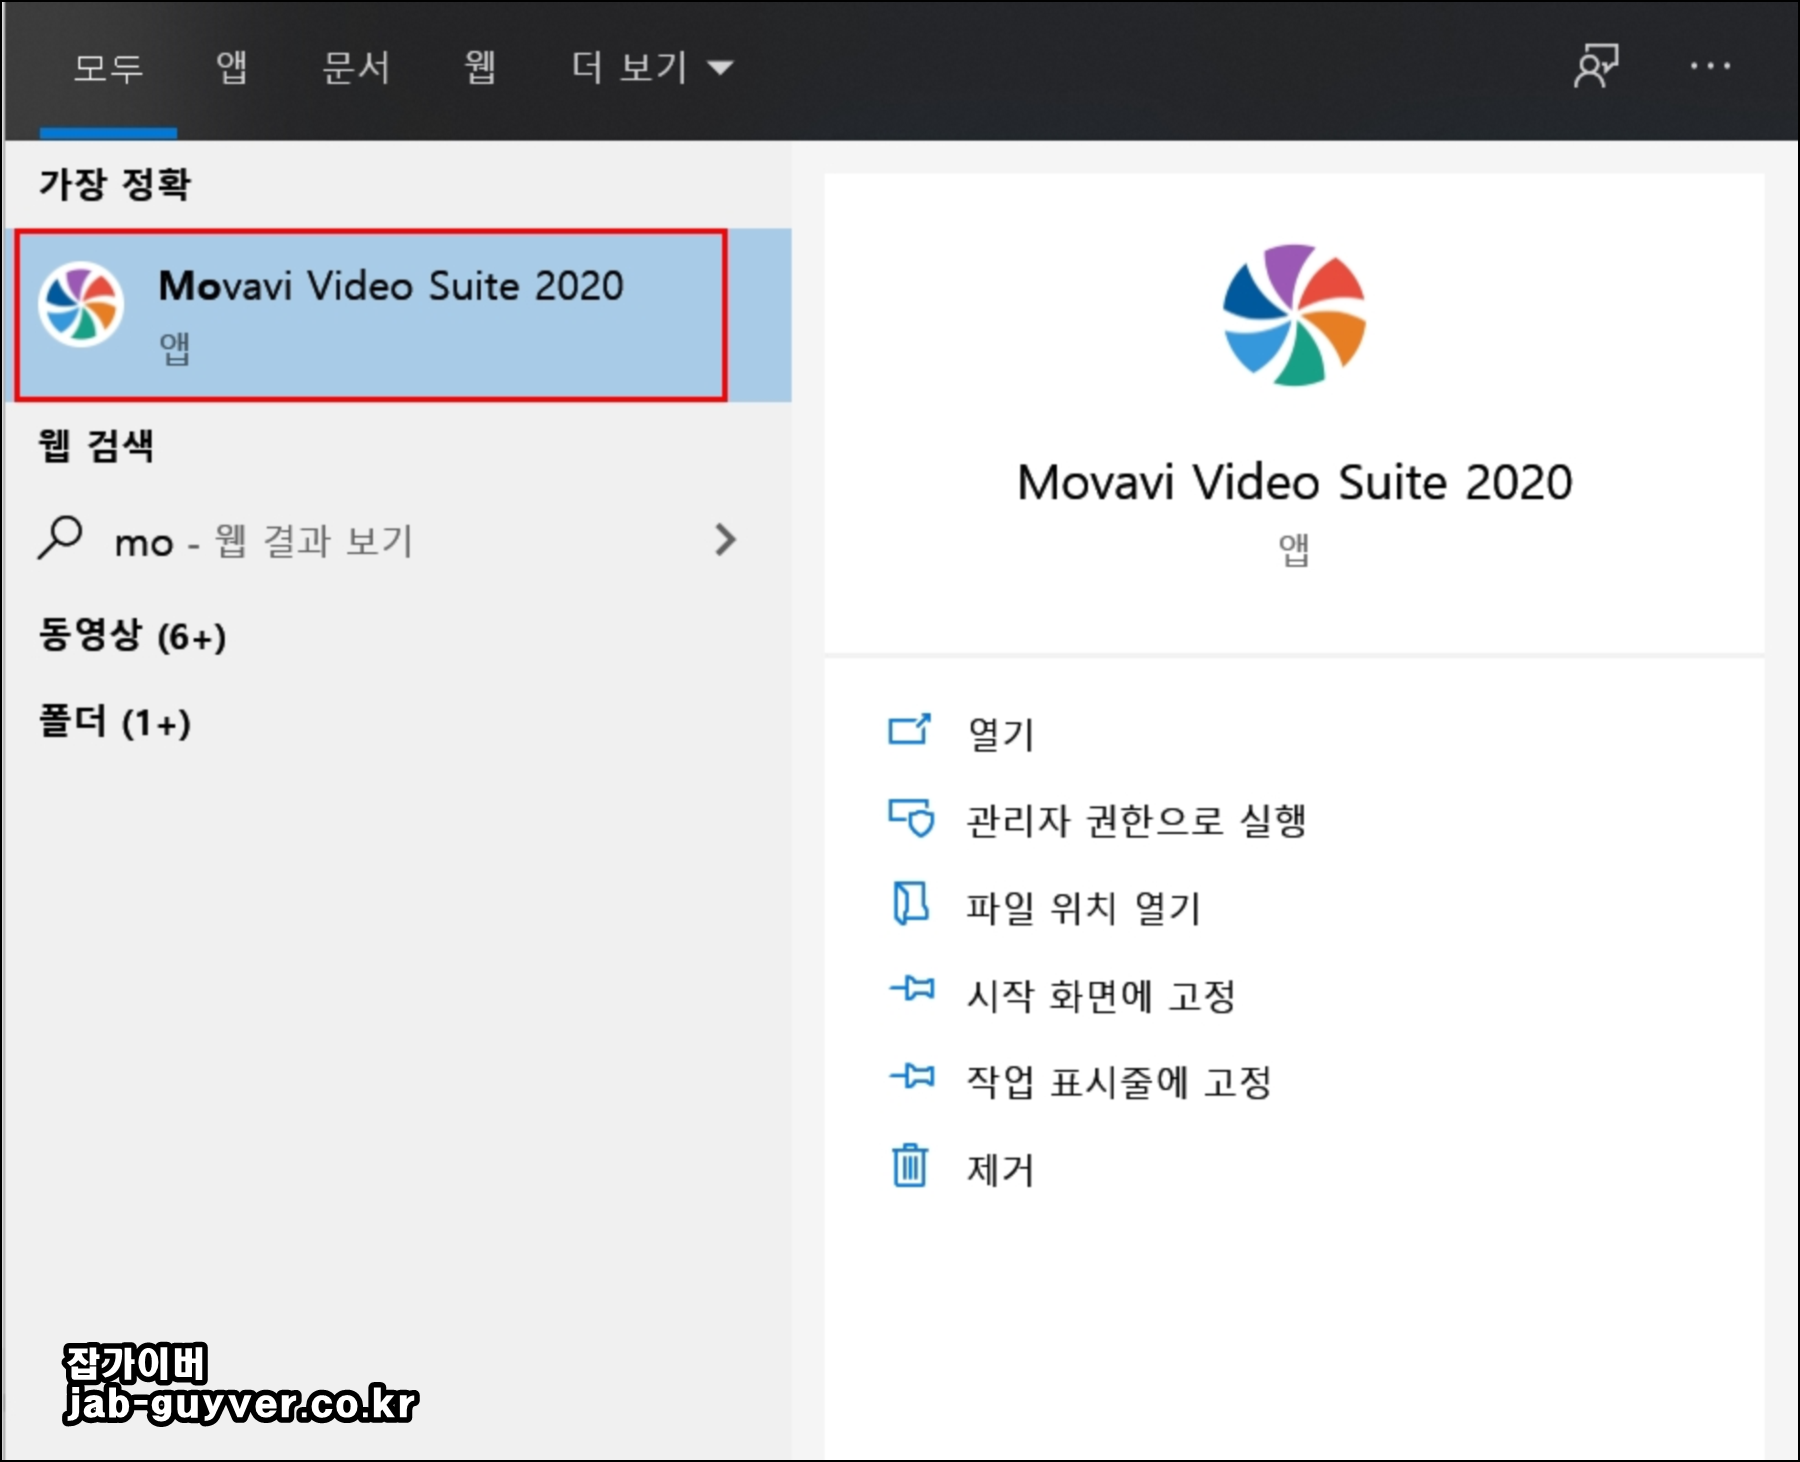Show 폴더 (1+) results

click(114, 721)
